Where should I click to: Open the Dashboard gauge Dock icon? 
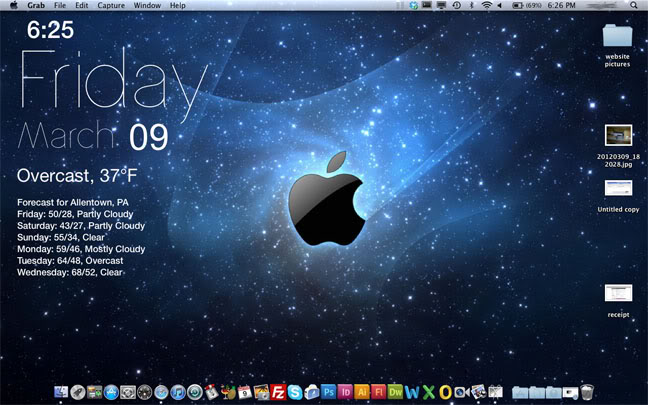click(x=145, y=391)
